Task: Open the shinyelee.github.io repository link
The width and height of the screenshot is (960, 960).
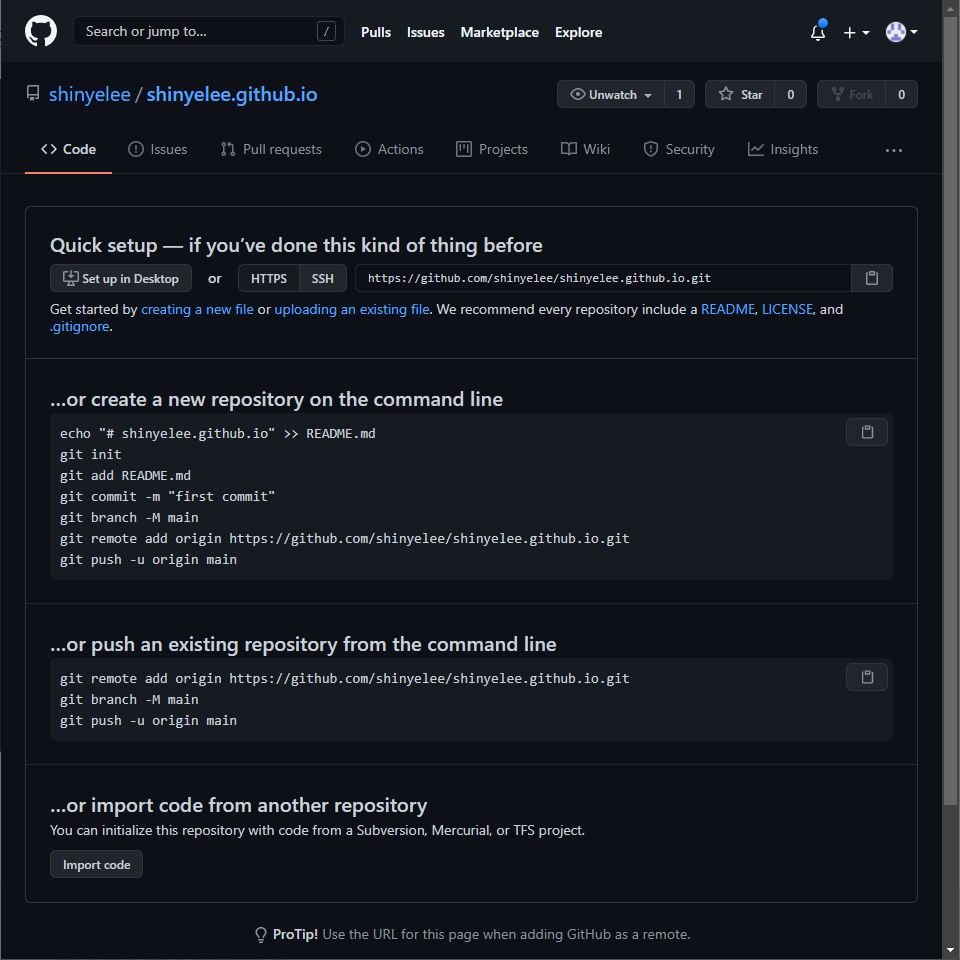Action: coord(232,94)
